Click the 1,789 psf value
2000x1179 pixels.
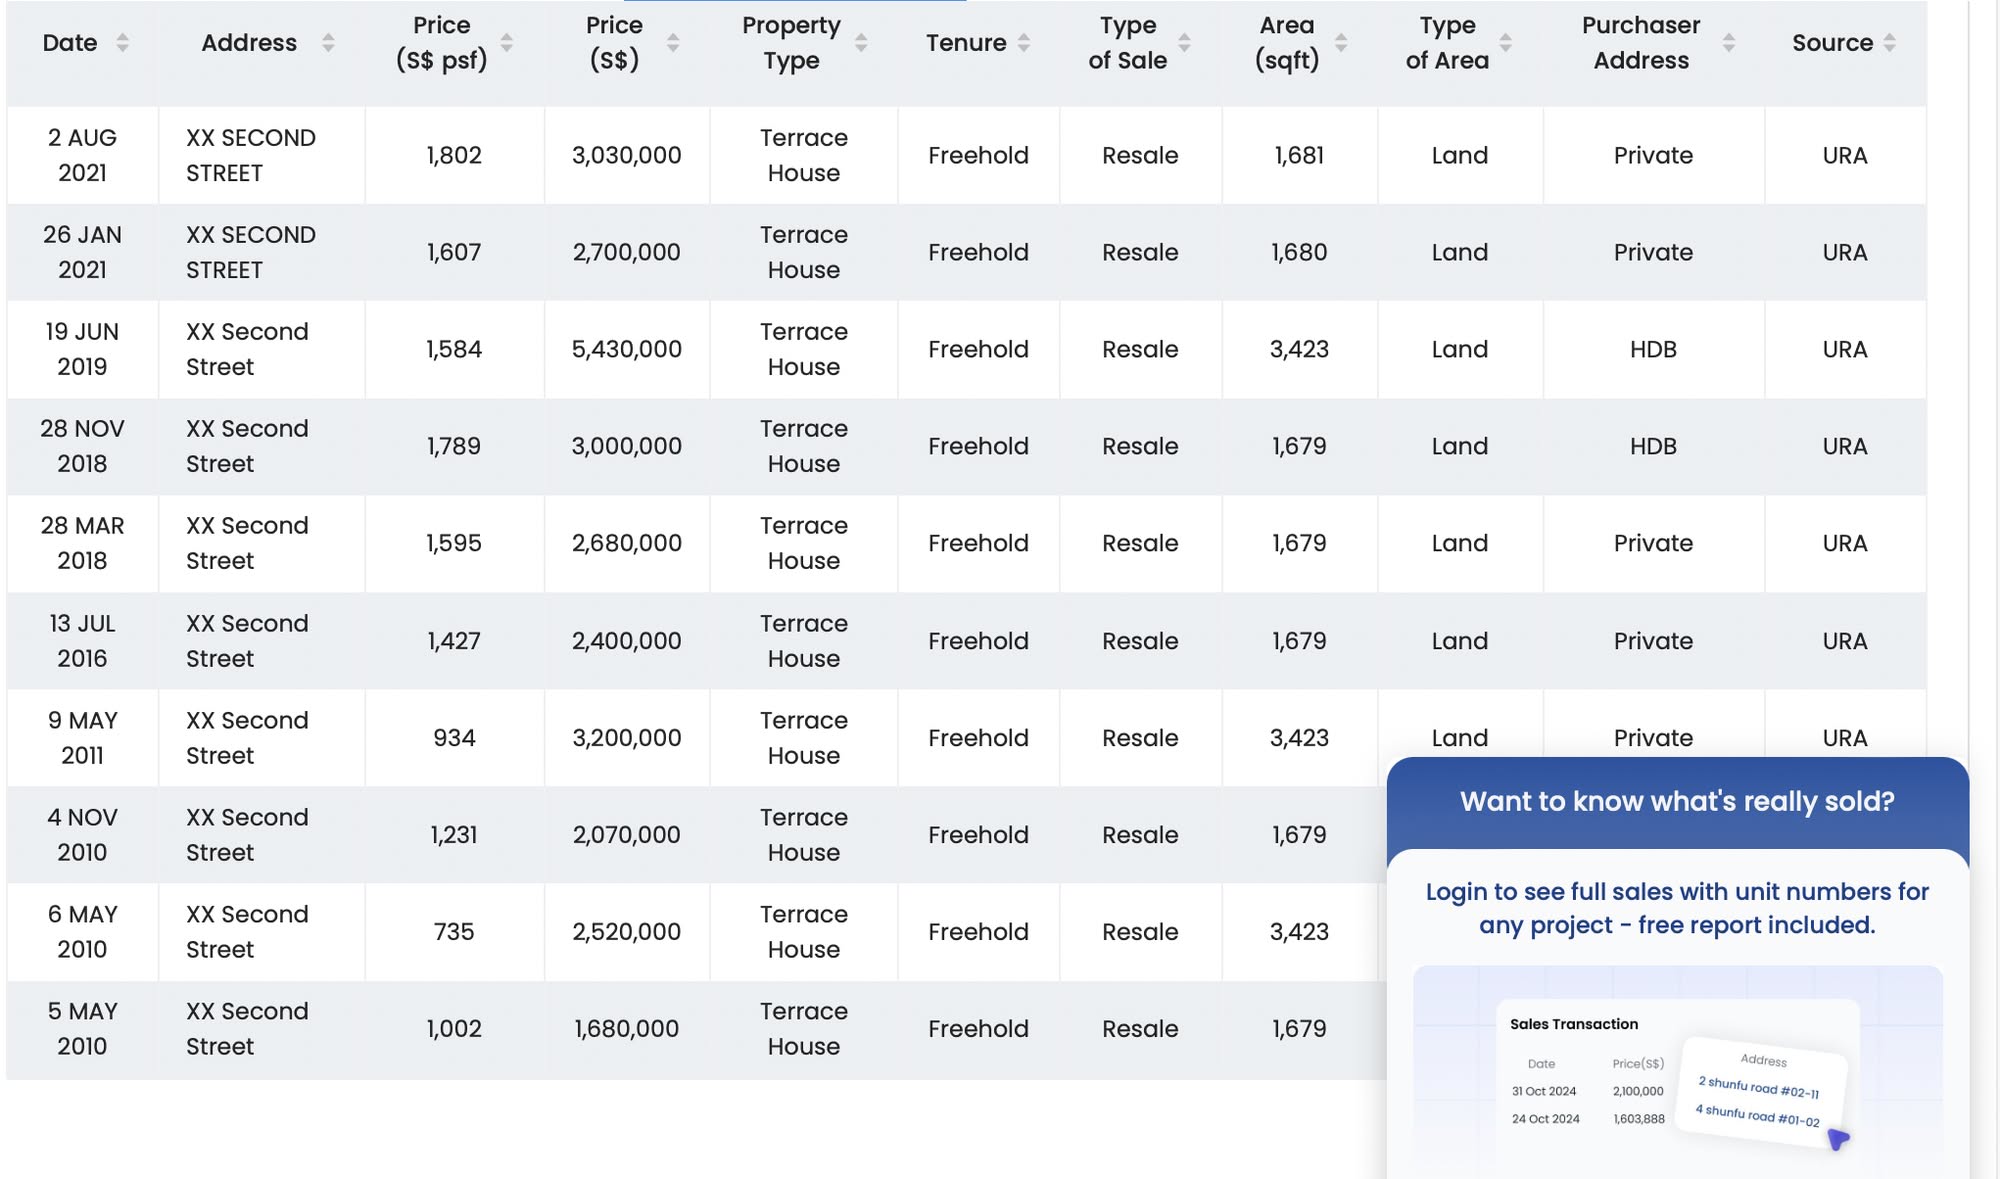(454, 446)
